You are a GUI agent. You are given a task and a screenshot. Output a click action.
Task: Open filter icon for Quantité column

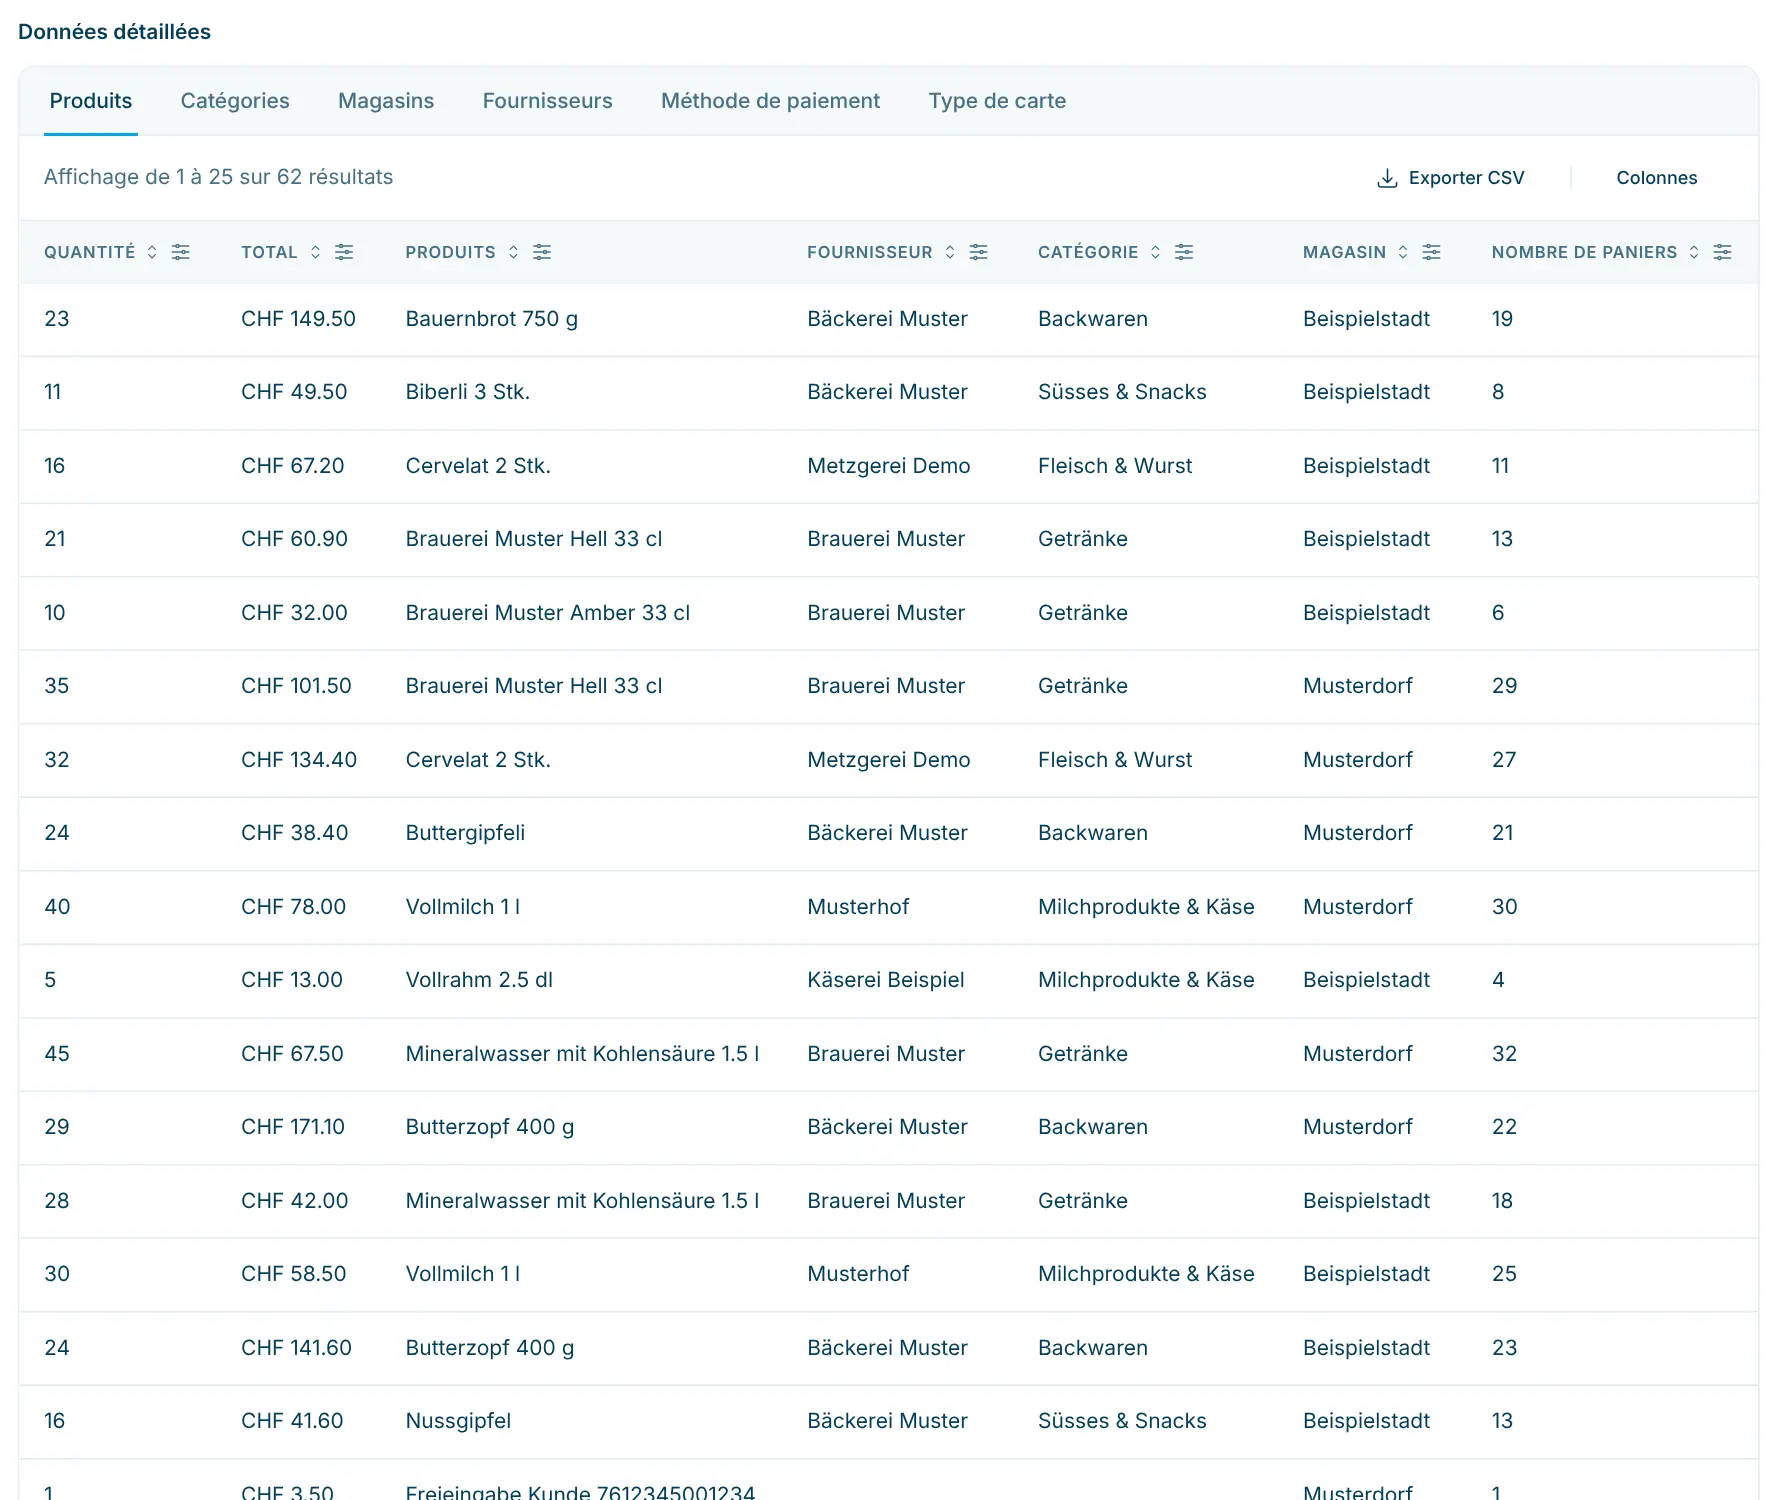coord(181,252)
